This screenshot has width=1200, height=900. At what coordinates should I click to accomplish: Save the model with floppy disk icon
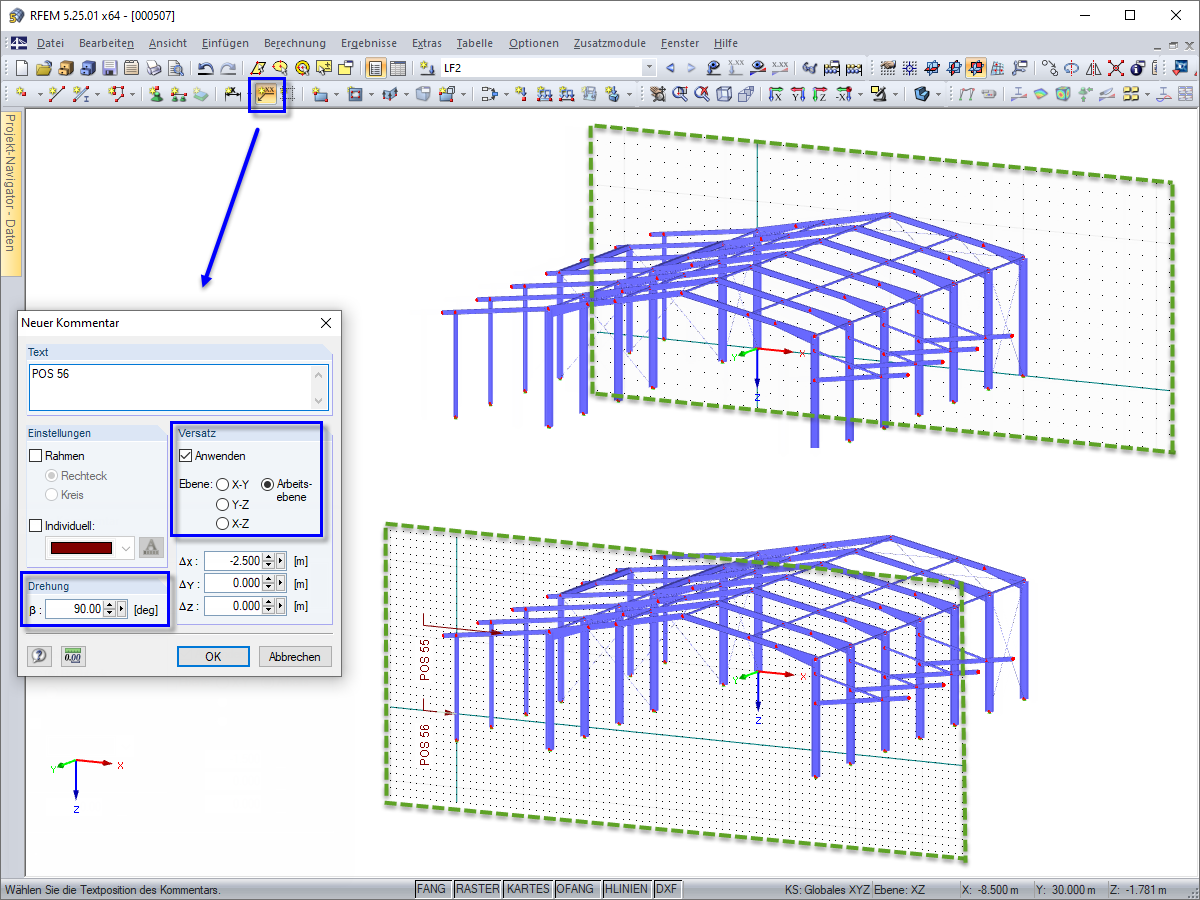109,68
